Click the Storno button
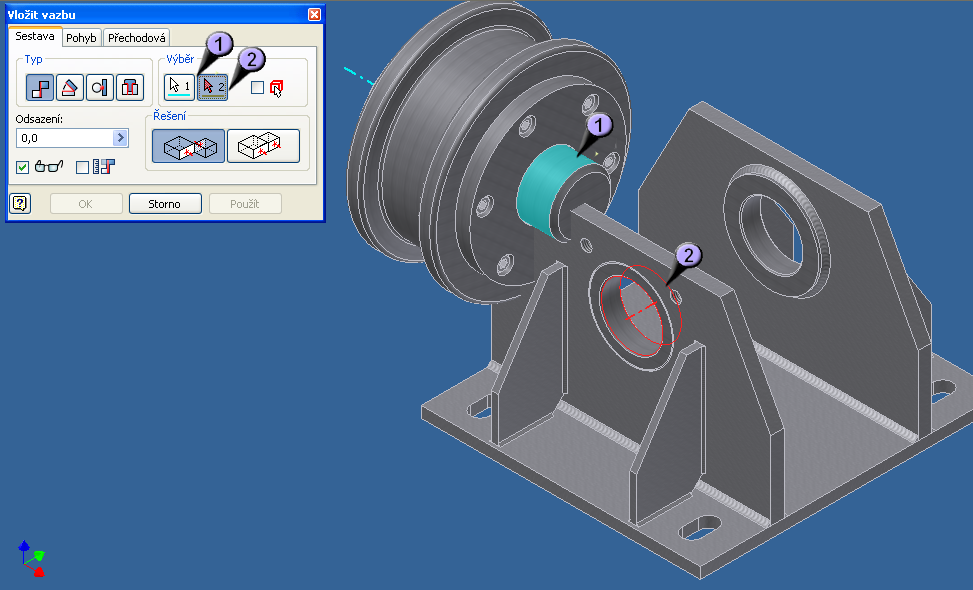 click(165, 204)
